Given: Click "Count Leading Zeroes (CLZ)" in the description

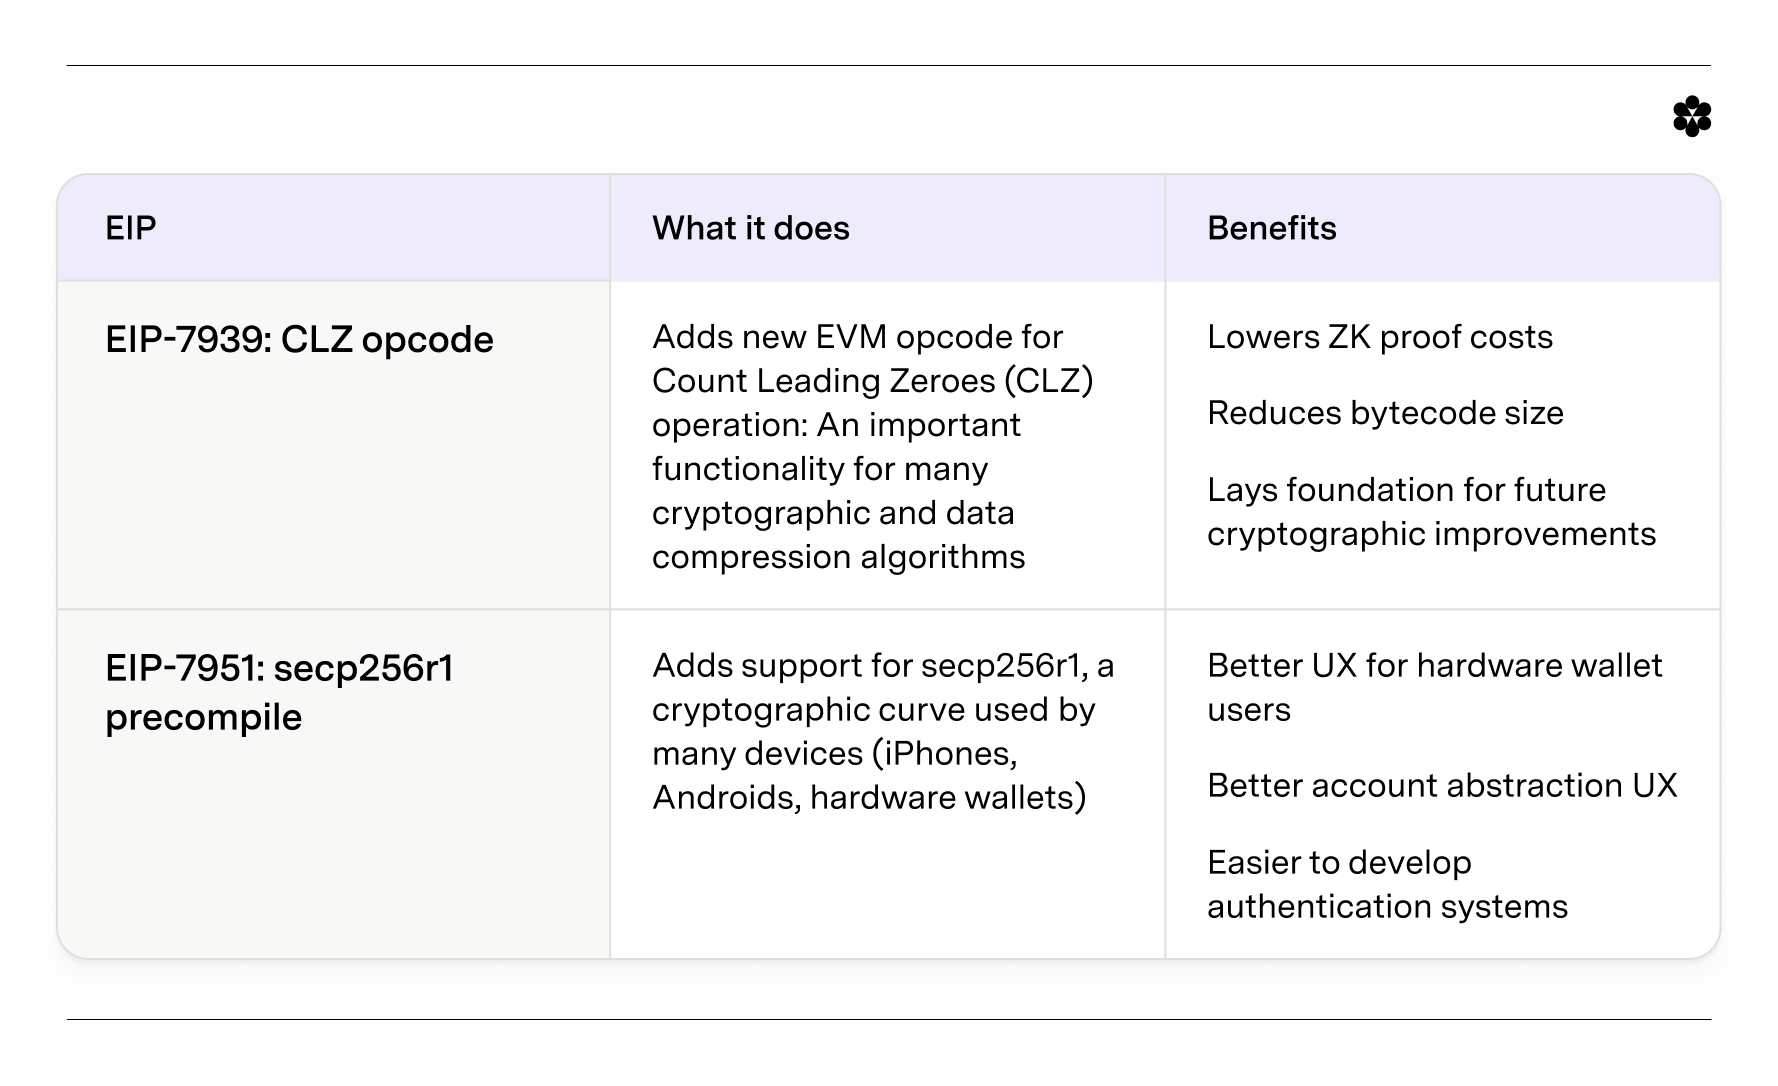Looking at the screenshot, I should click(x=872, y=381).
